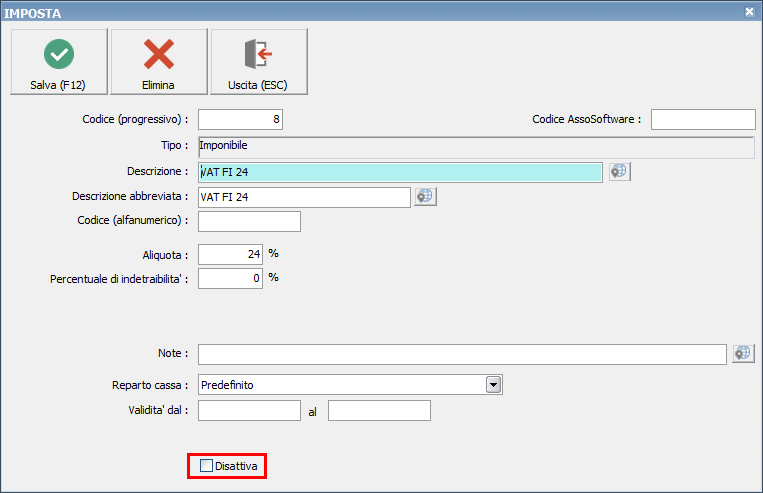
Task: Click into the Descrizione field with VAT FI 24
Action: tap(400, 172)
